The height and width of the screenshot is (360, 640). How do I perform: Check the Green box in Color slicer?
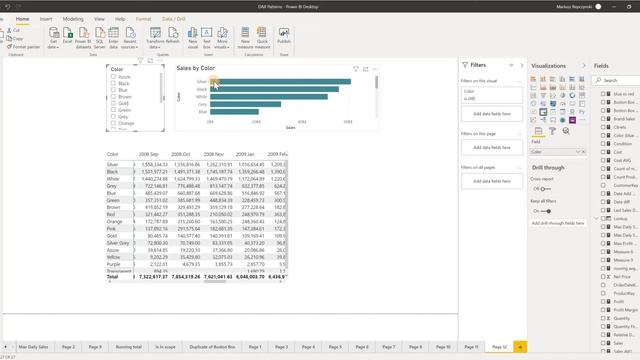(113, 110)
